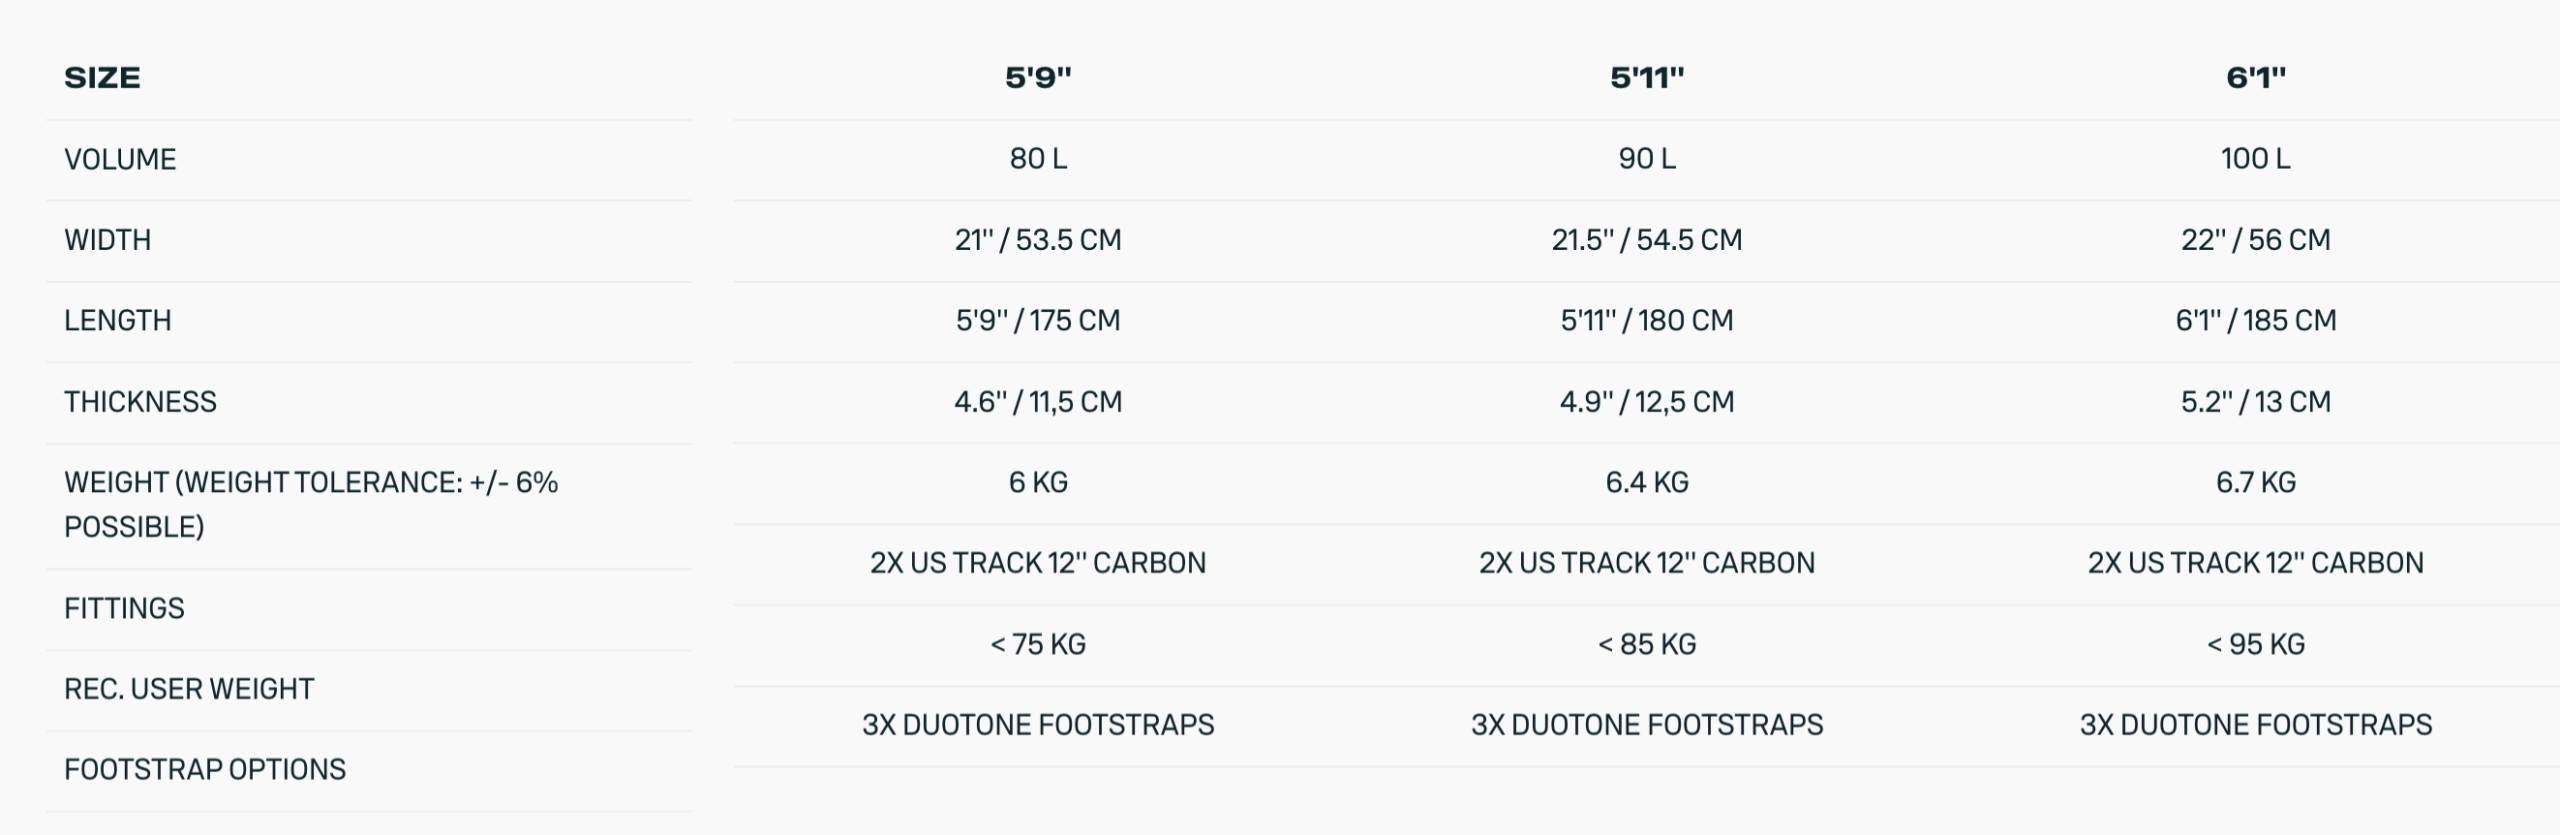Click the VOLUME row label
The image size is (2560, 835).
(120, 159)
